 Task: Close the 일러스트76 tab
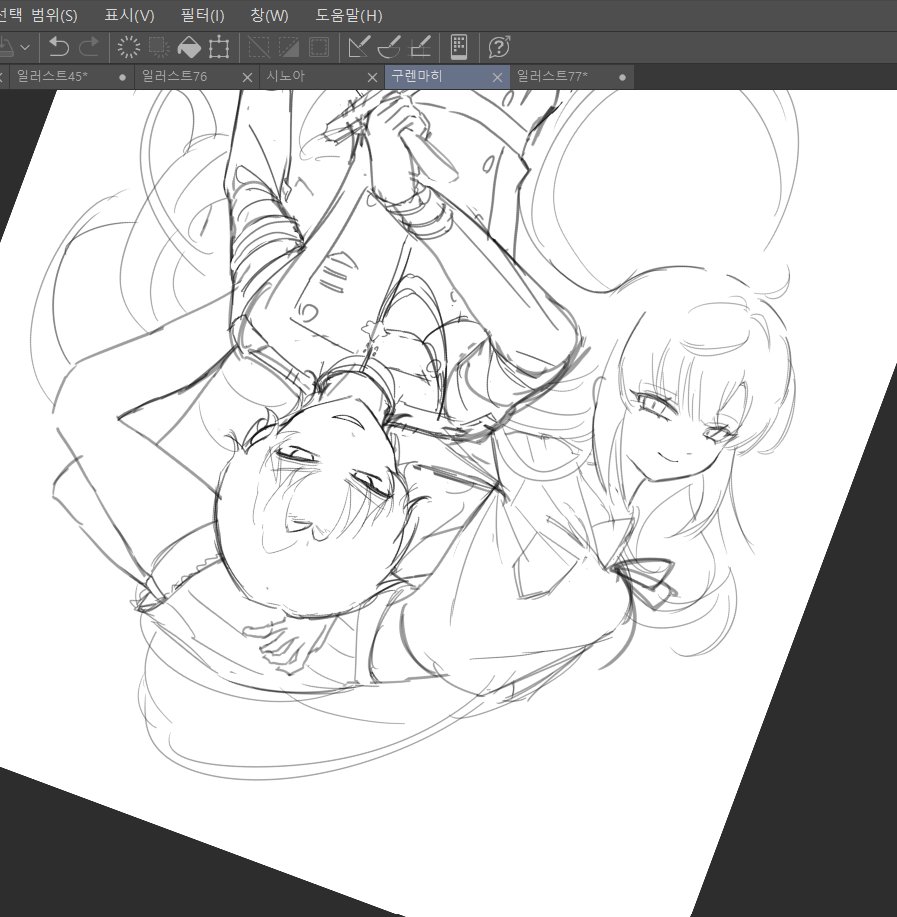click(247, 77)
